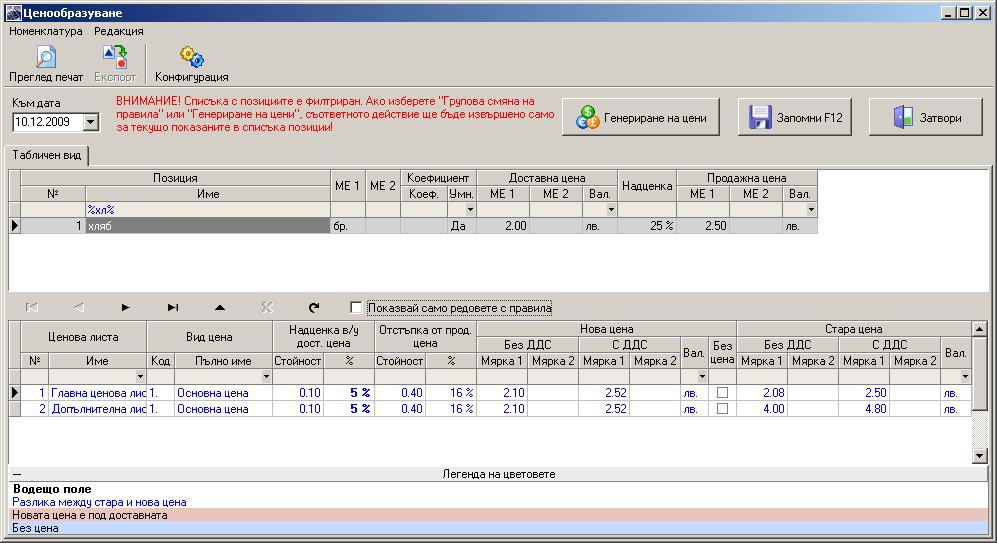This screenshot has width=997, height=543.
Task: Save with Запомни F12 button
Action: 794,117
